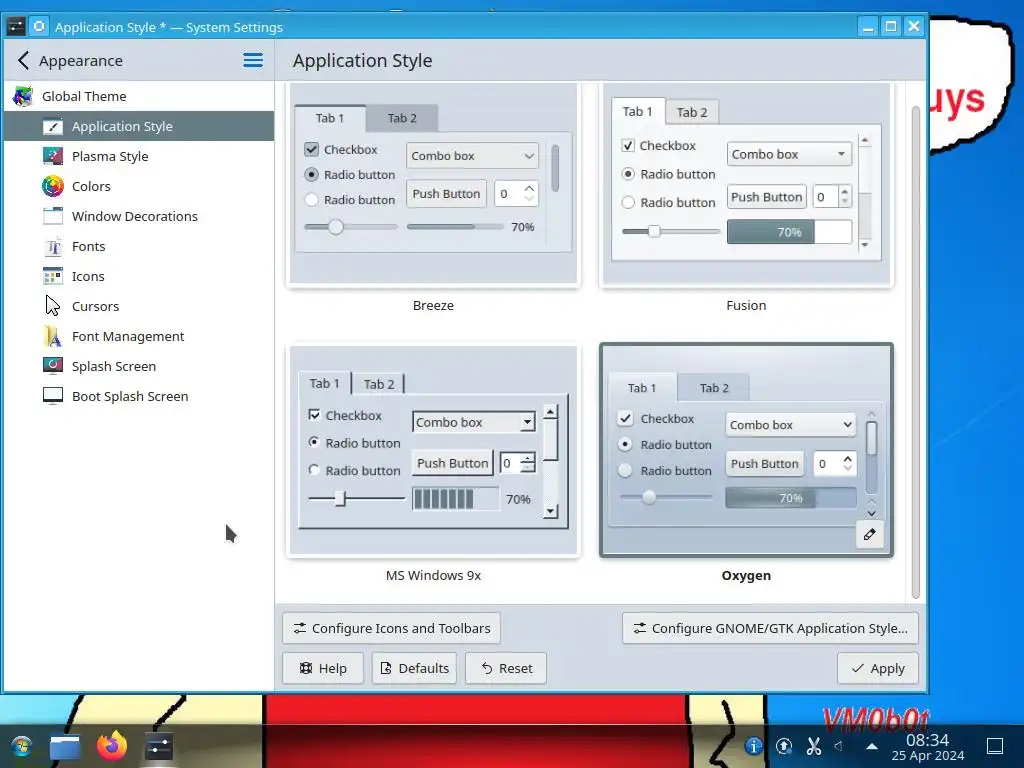Open the start menu icon in taskbar
The width and height of the screenshot is (1024, 768).
tap(22, 746)
